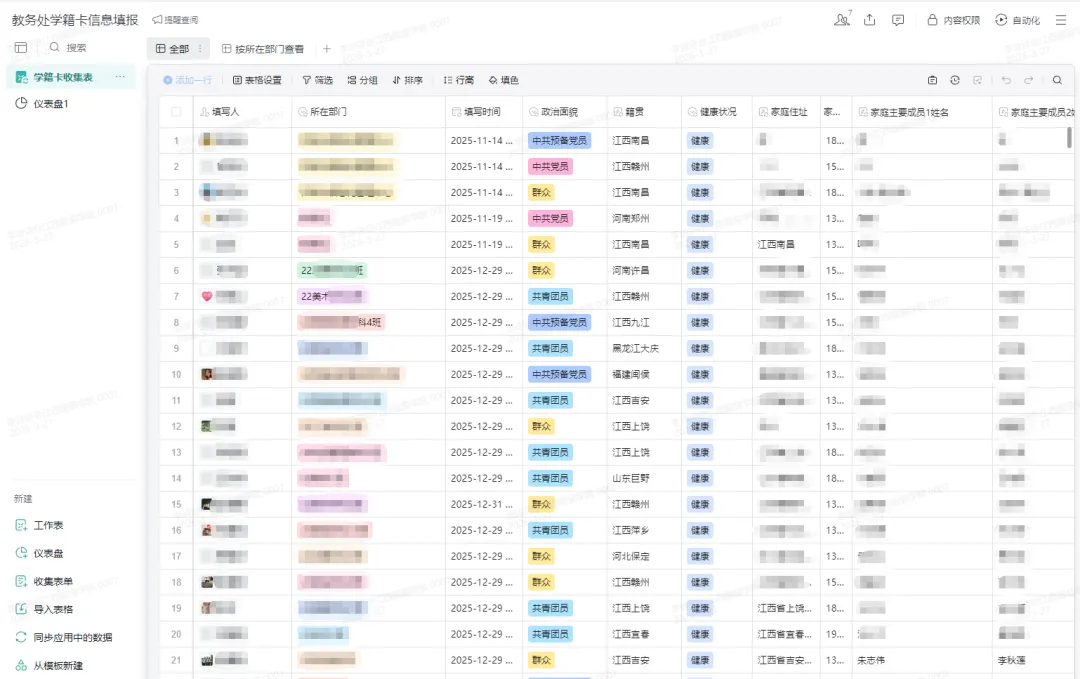The height and width of the screenshot is (679, 1080).
Task: Open more options for 学籍卡收集表
Action: coord(121,77)
